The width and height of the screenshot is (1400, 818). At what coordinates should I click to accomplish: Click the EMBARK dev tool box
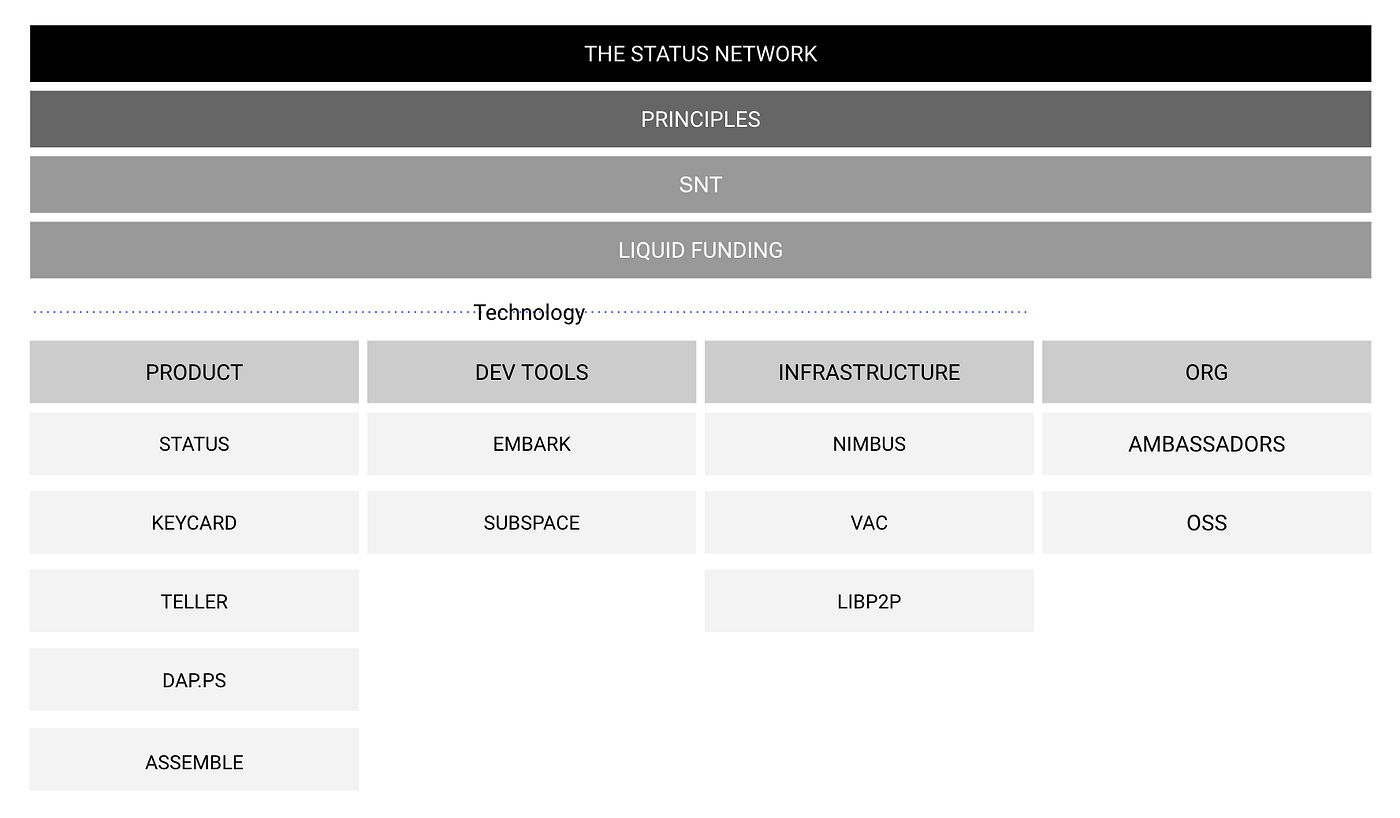pos(531,444)
